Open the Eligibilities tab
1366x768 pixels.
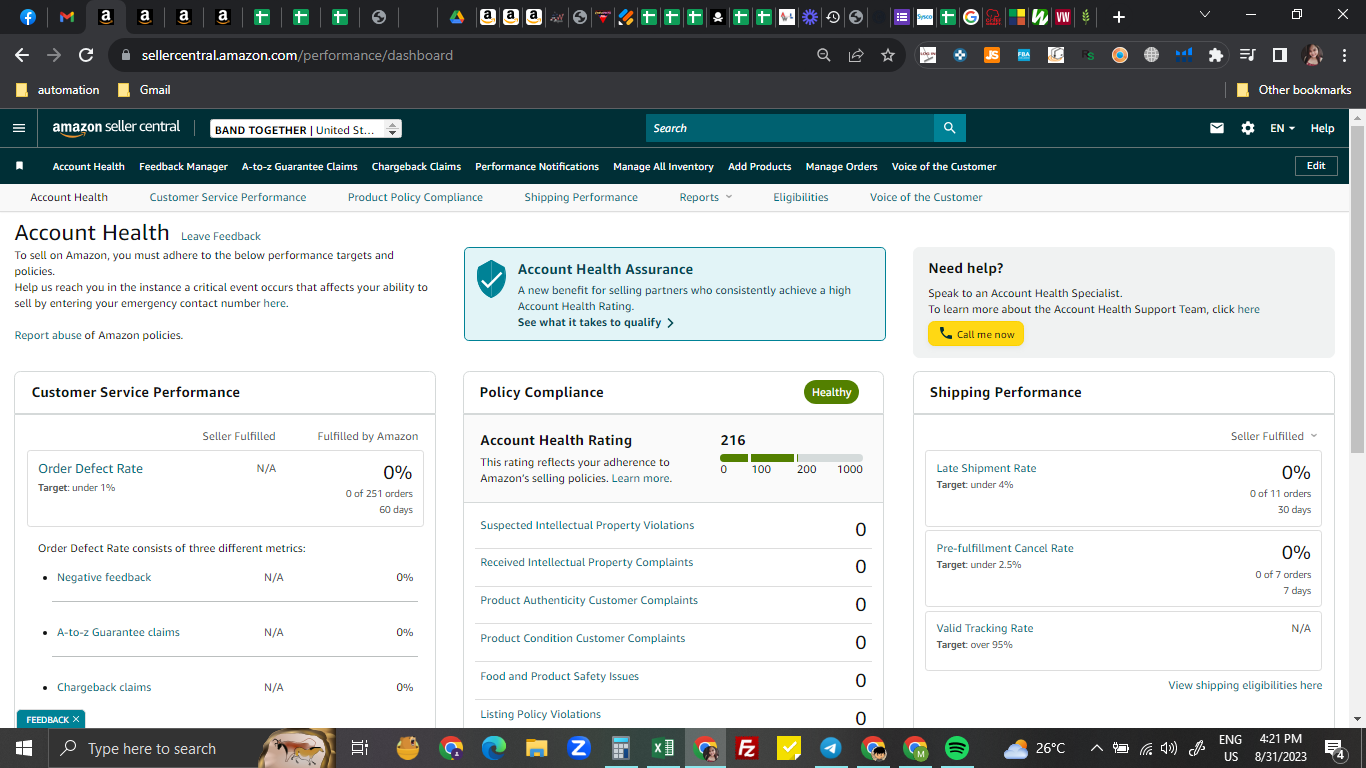click(801, 197)
